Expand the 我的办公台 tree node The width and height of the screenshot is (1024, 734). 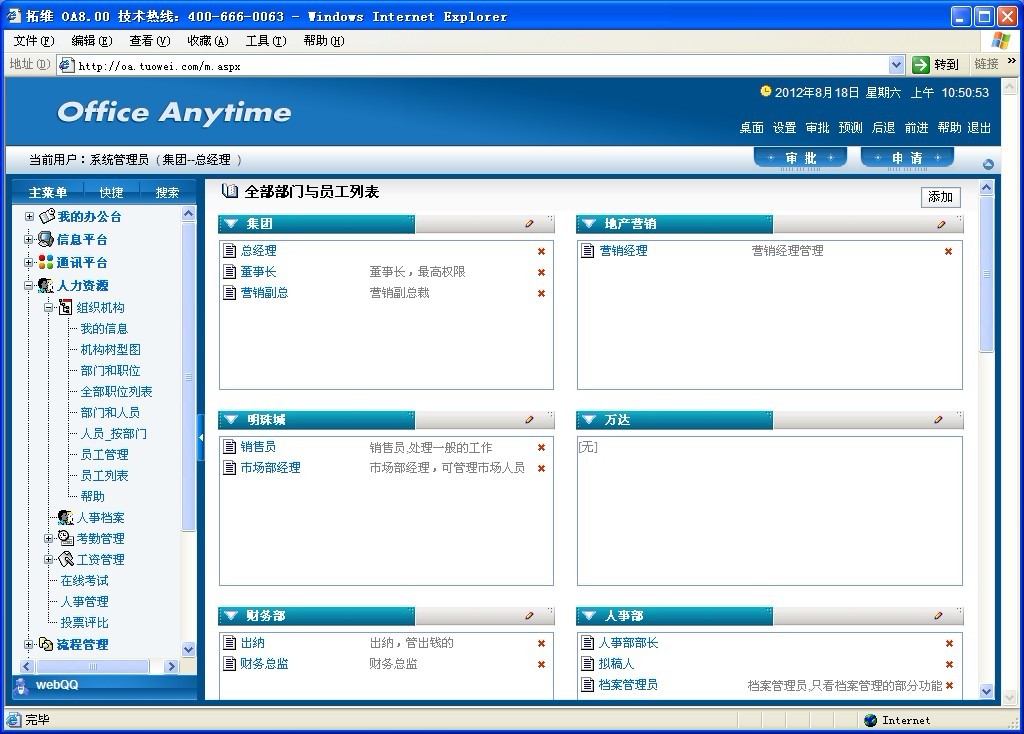[29, 217]
